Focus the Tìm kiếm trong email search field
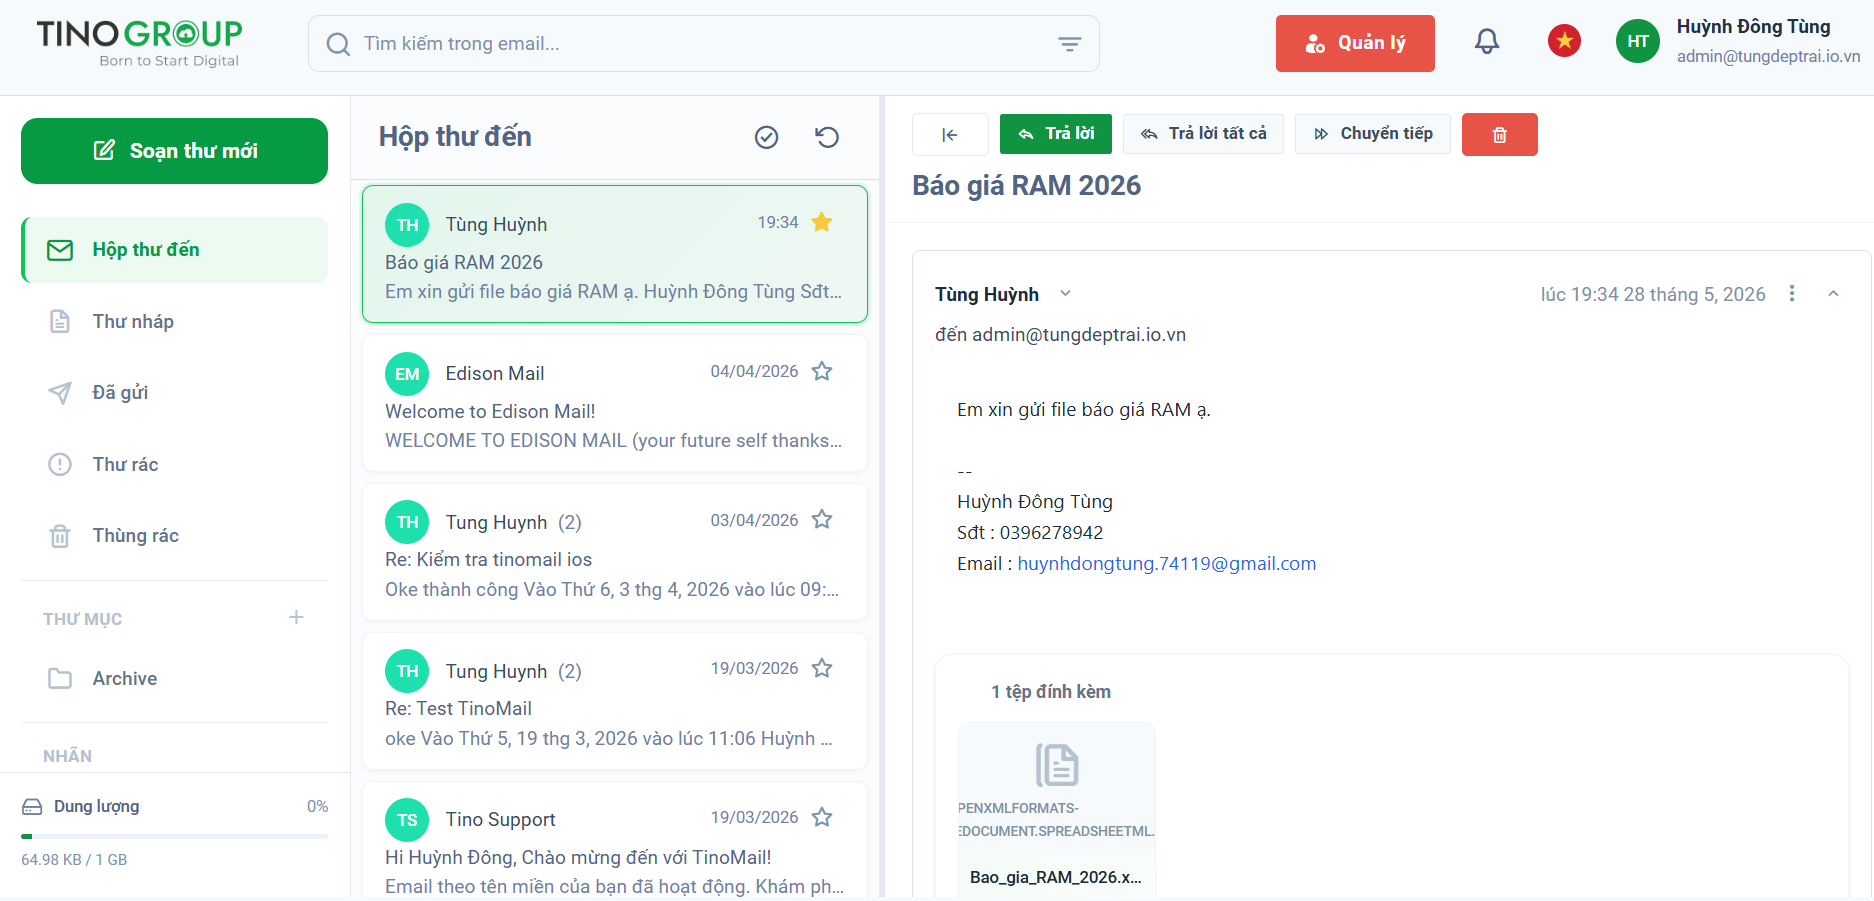The height and width of the screenshot is (901, 1874). (704, 44)
